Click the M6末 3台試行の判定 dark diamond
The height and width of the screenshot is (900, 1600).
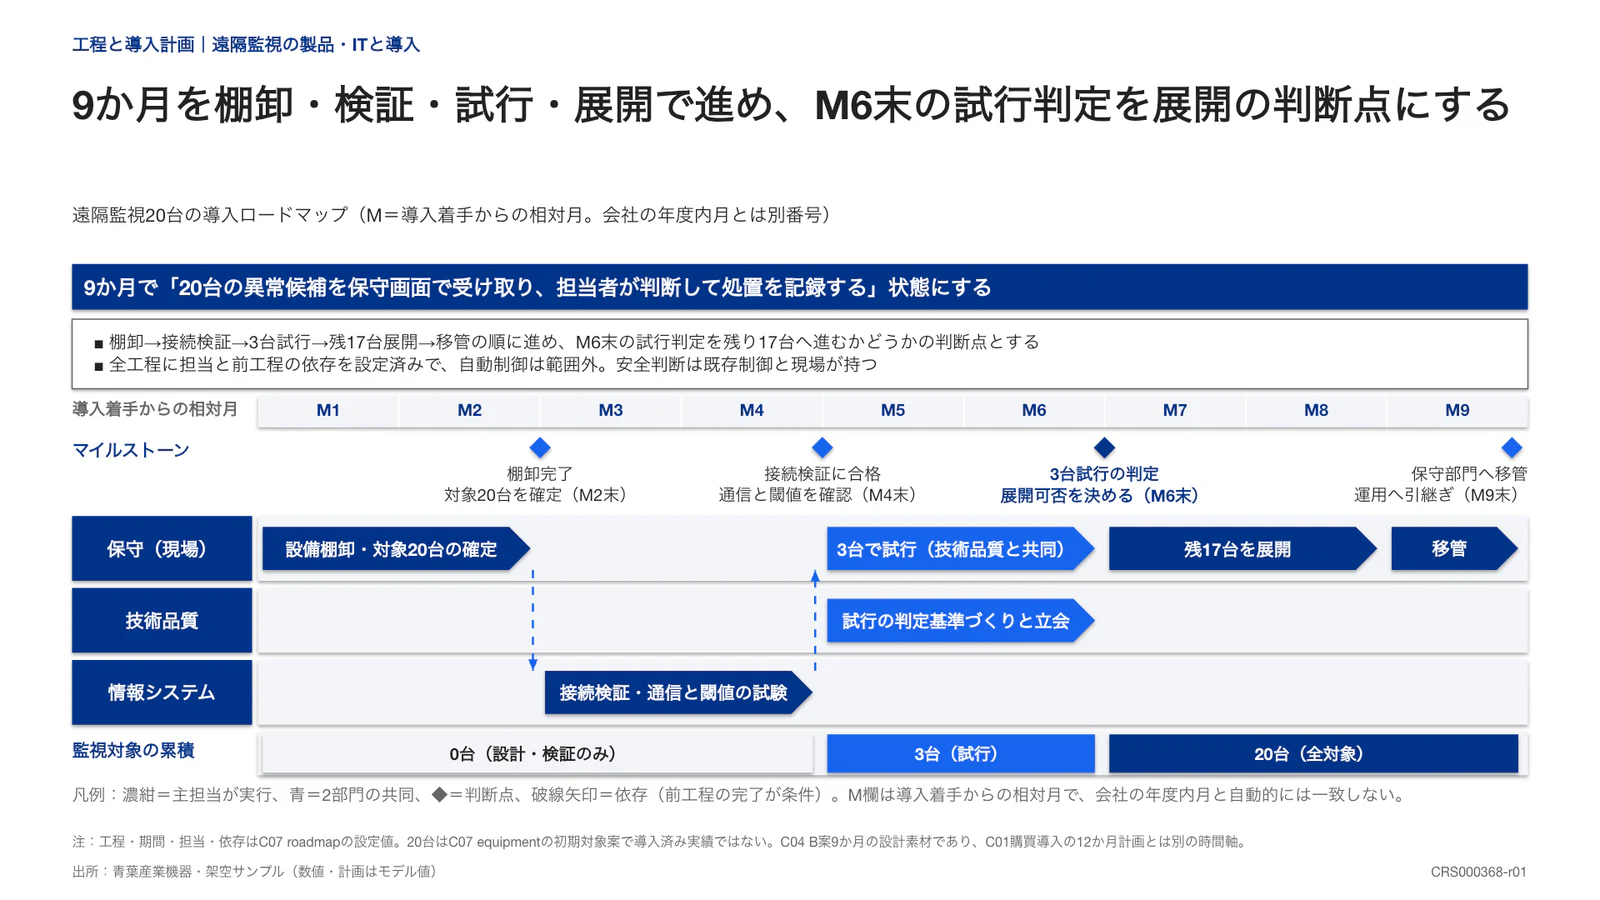click(1104, 447)
